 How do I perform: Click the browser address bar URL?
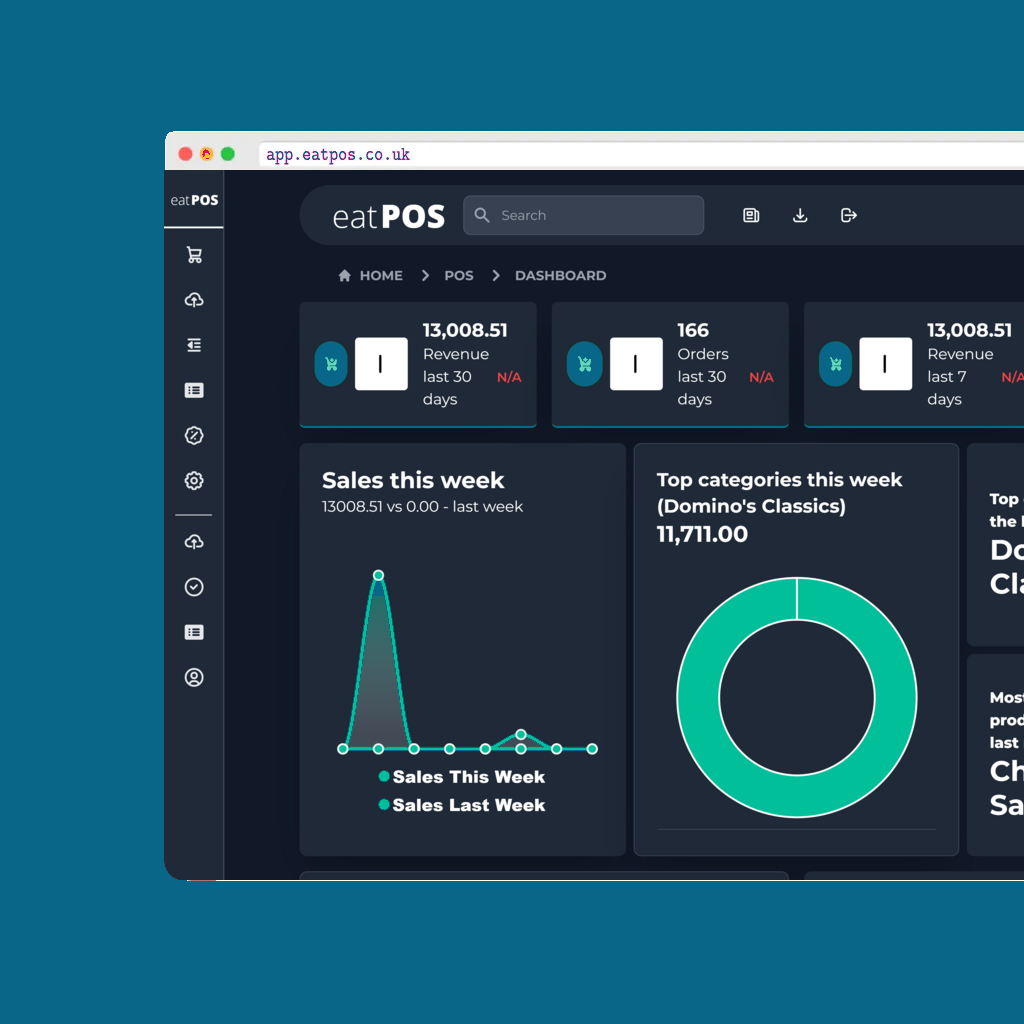338,155
